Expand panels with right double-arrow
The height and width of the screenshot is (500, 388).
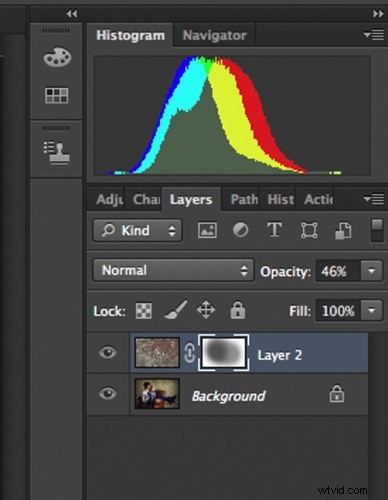tap(378, 14)
